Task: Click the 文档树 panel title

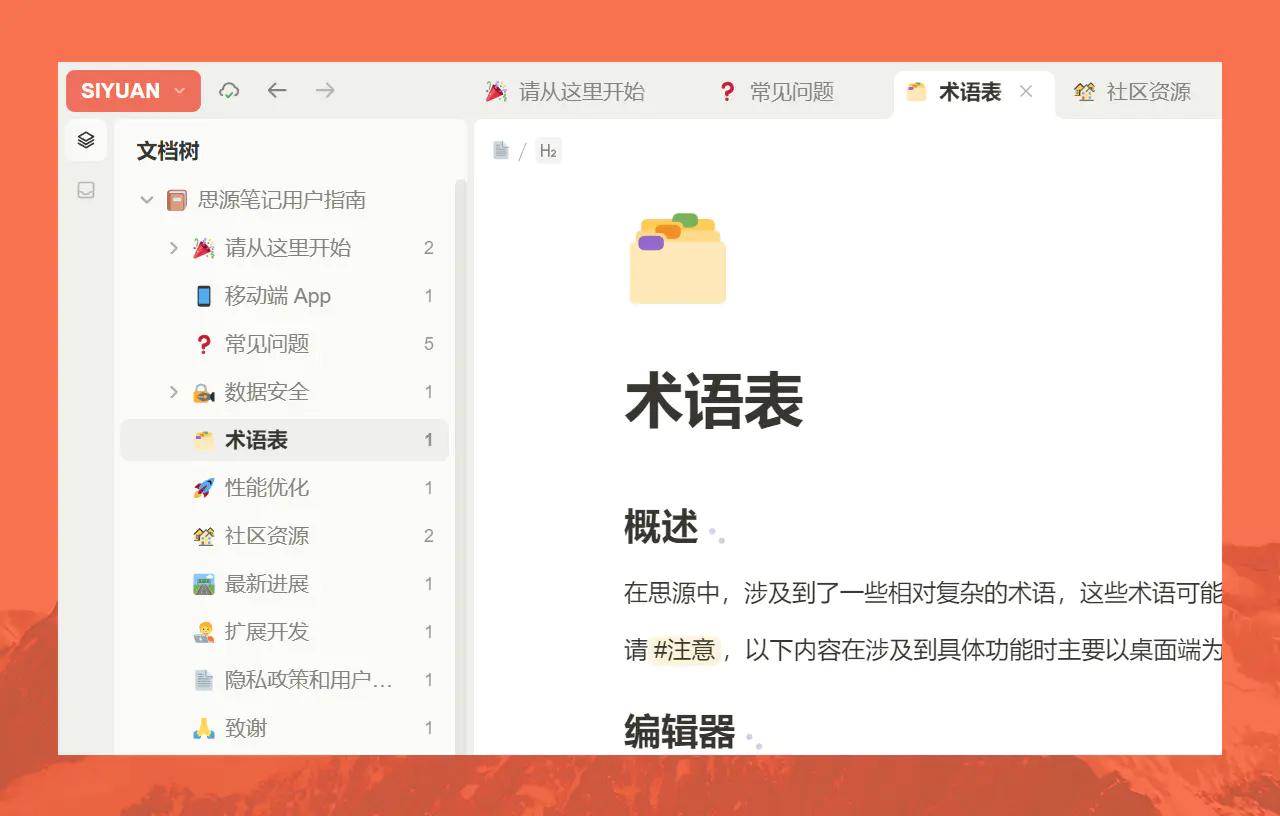Action: (x=168, y=151)
